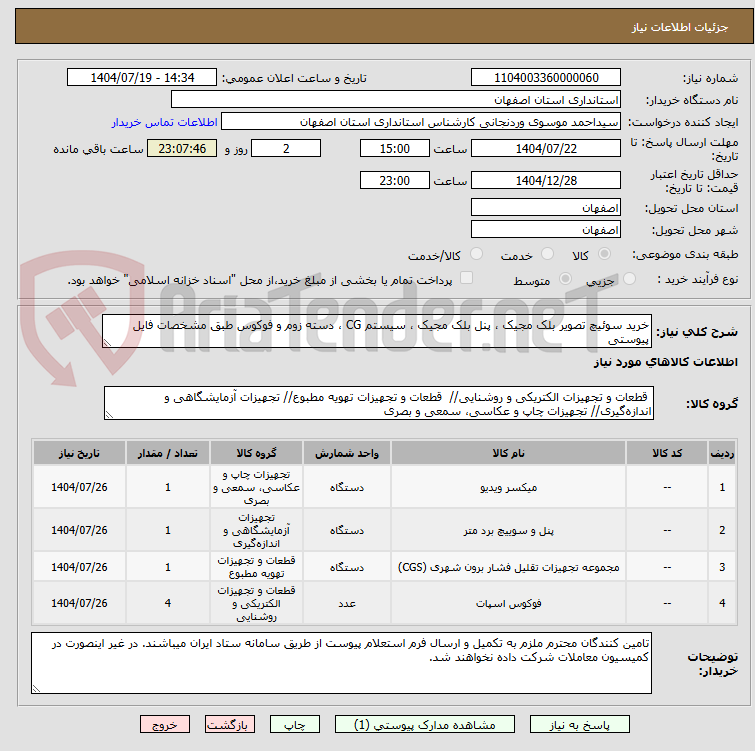The image size is (755, 751).
Task: Click the گروه کالا resize grip
Action: 109,415
